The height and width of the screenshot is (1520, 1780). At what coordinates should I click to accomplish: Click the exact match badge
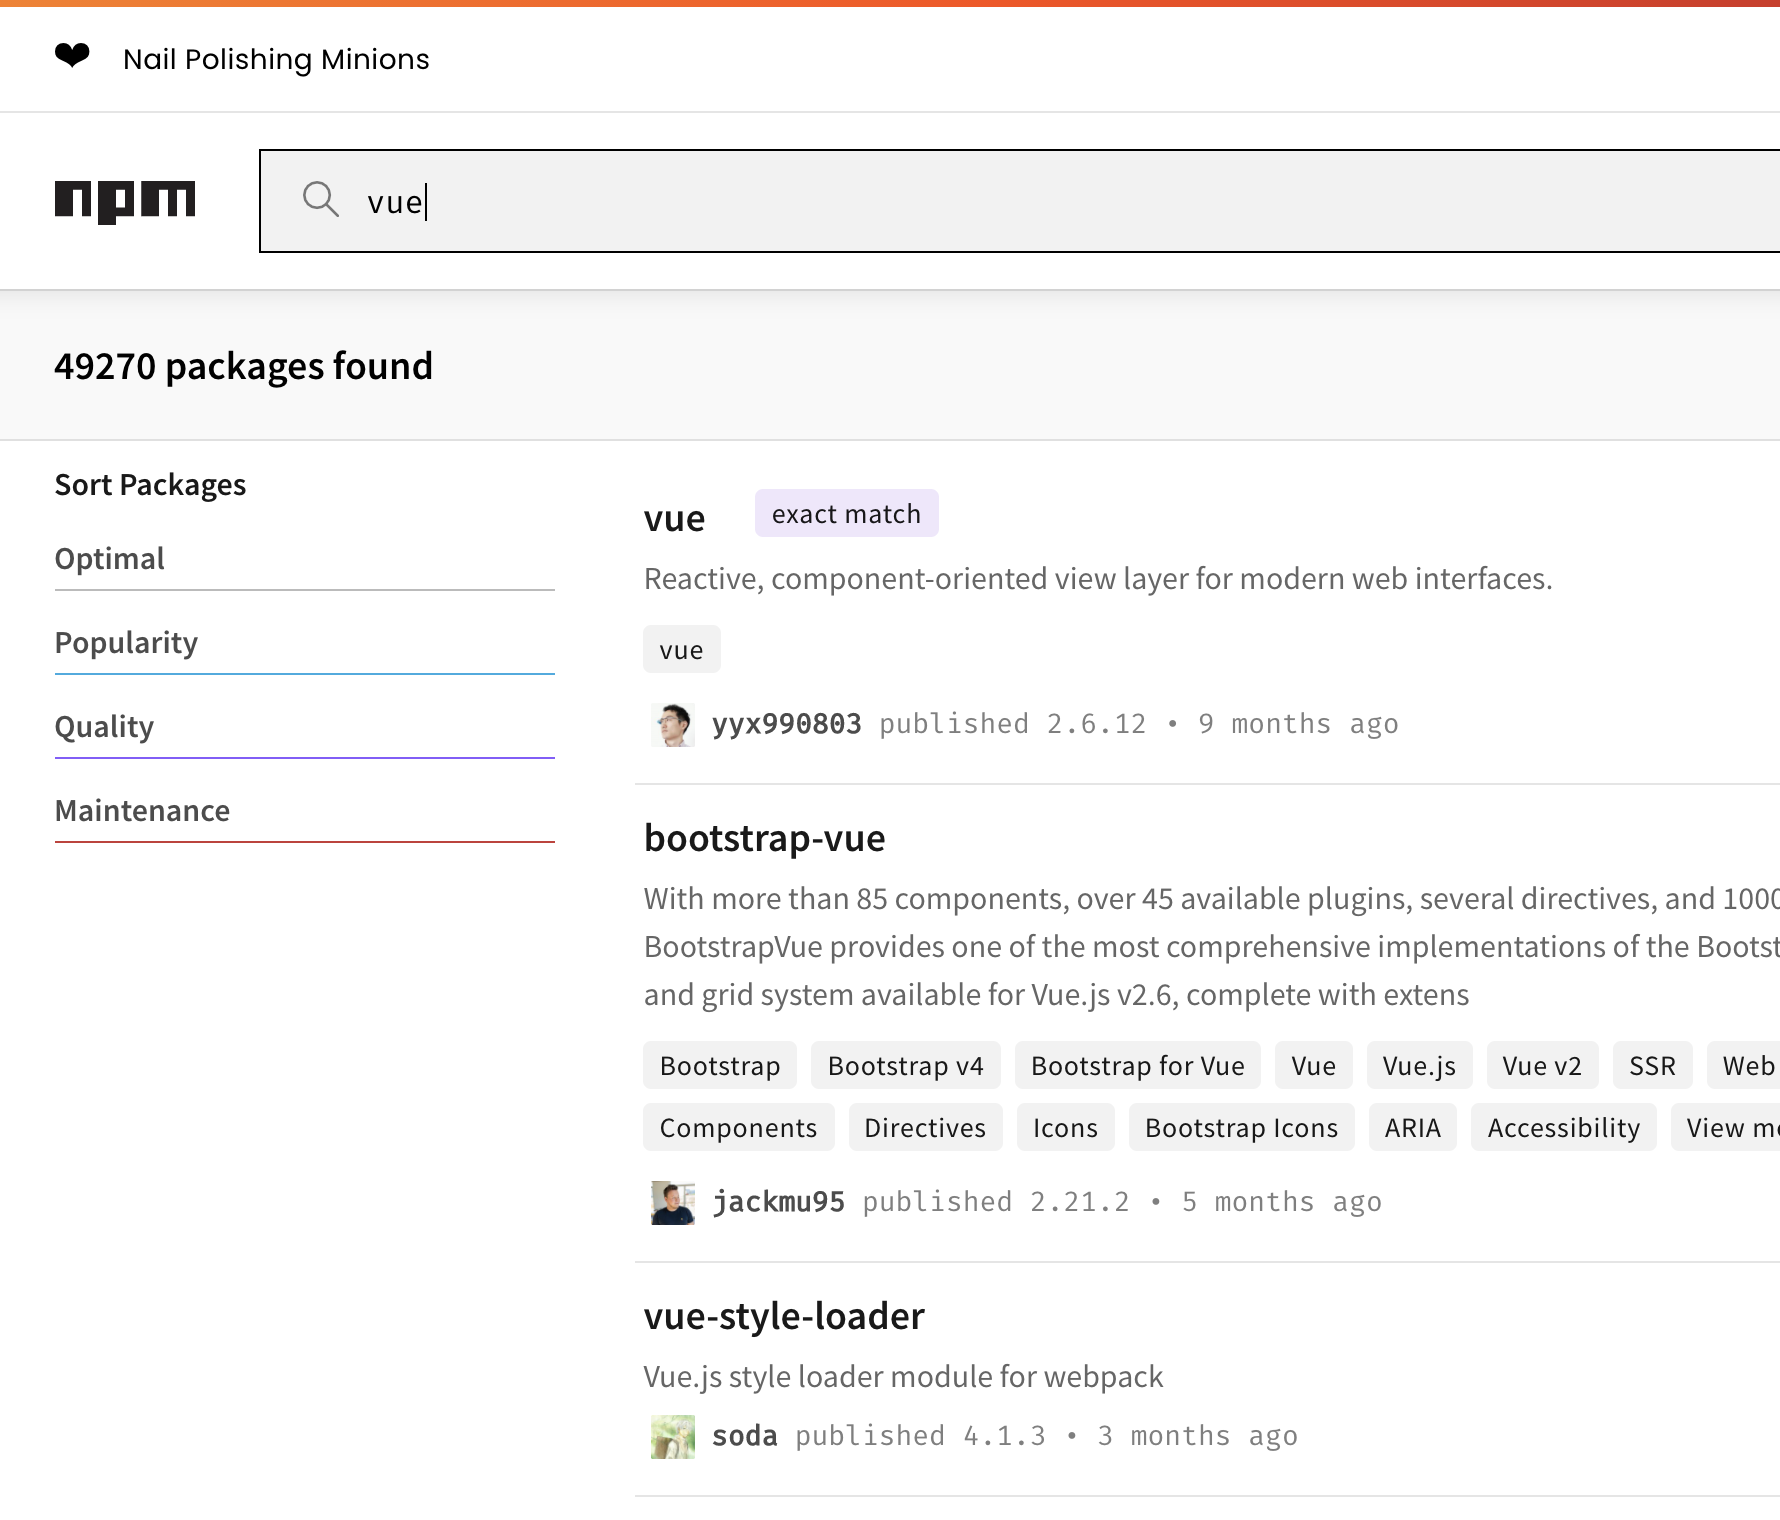(846, 513)
